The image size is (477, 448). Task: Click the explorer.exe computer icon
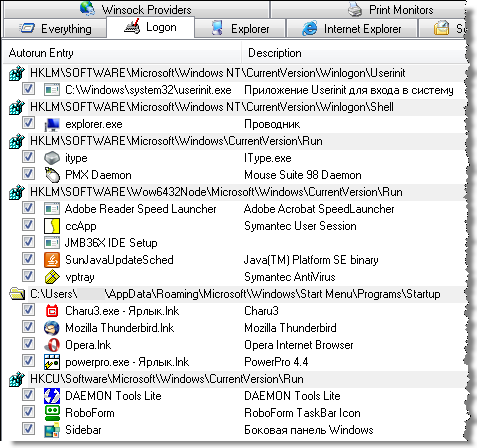pyautogui.click(x=52, y=124)
